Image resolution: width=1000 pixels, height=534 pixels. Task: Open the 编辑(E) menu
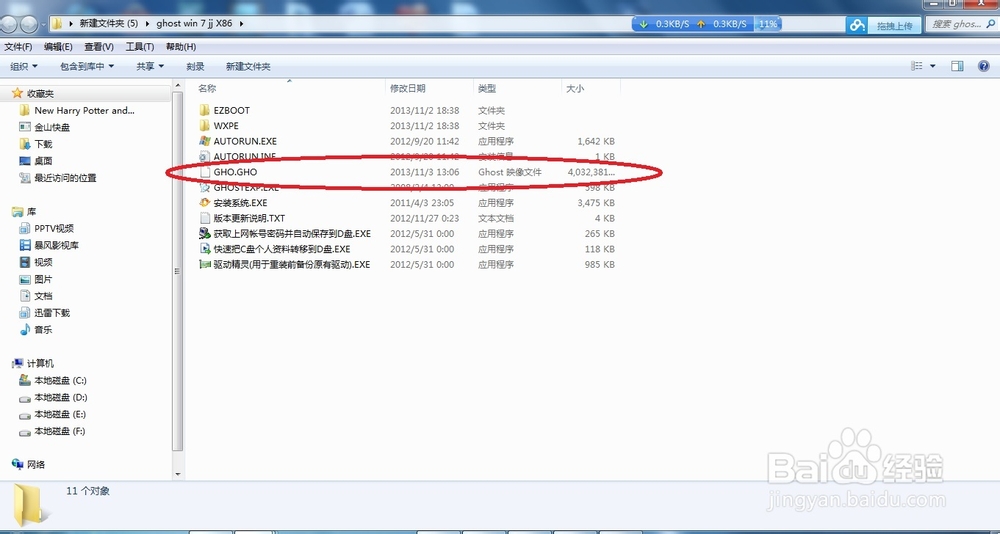pos(58,47)
